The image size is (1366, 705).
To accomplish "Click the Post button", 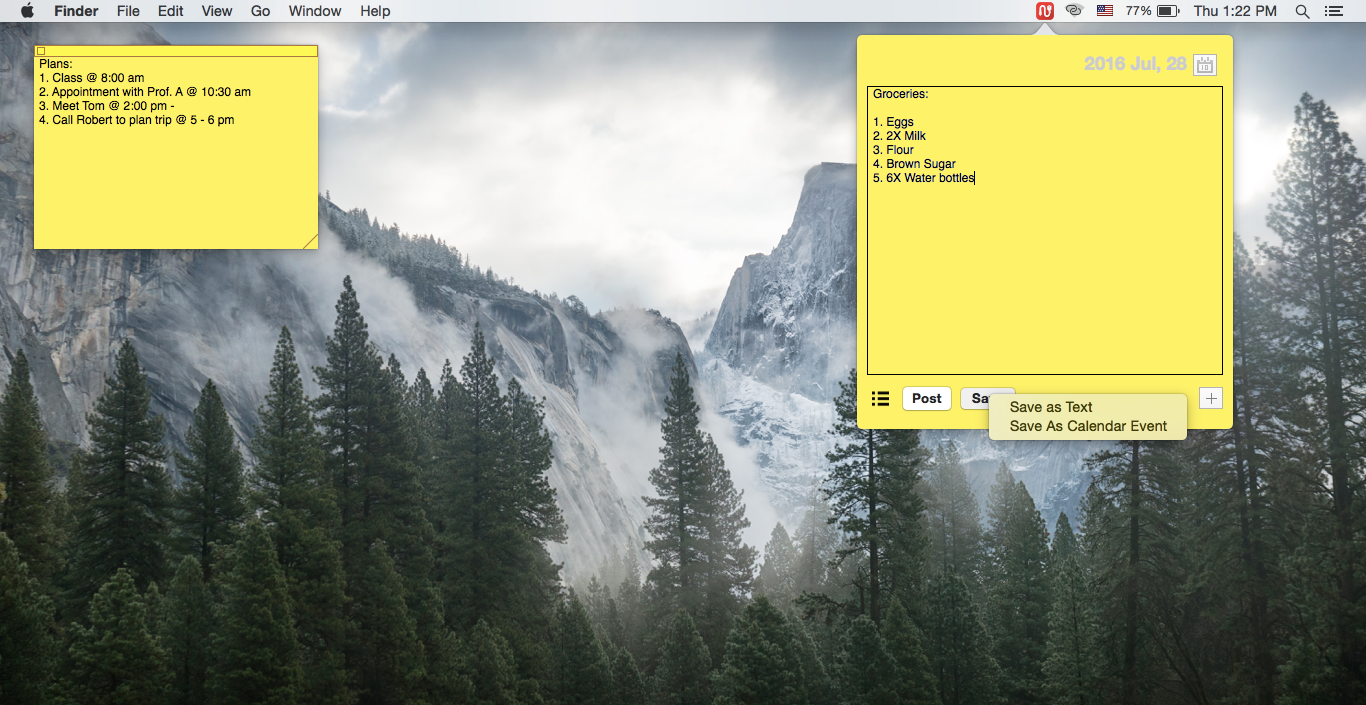I will [x=927, y=399].
